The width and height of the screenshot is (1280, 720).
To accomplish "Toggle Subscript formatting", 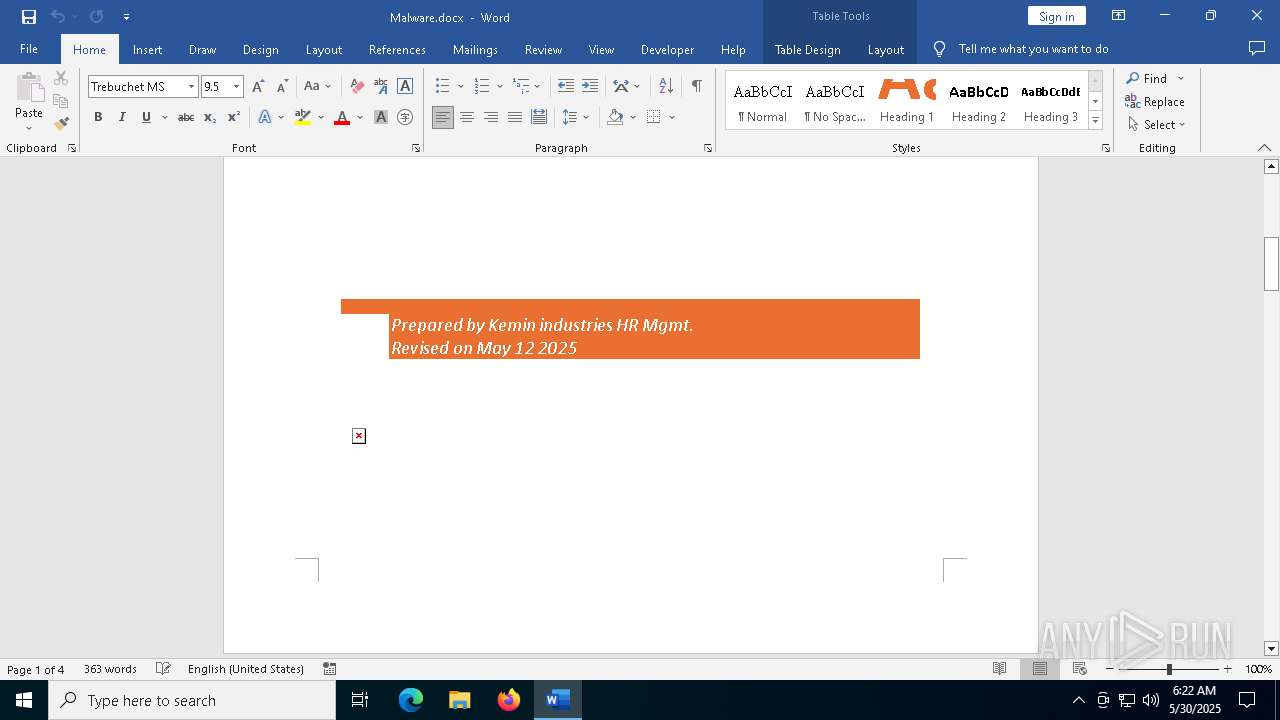I will [x=210, y=117].
